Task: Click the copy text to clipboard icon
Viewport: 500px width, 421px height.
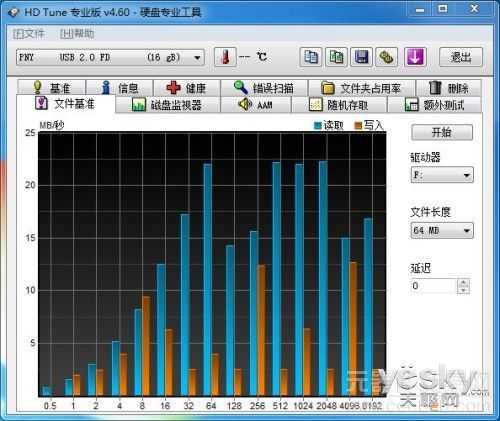Action: click(311, 57)
